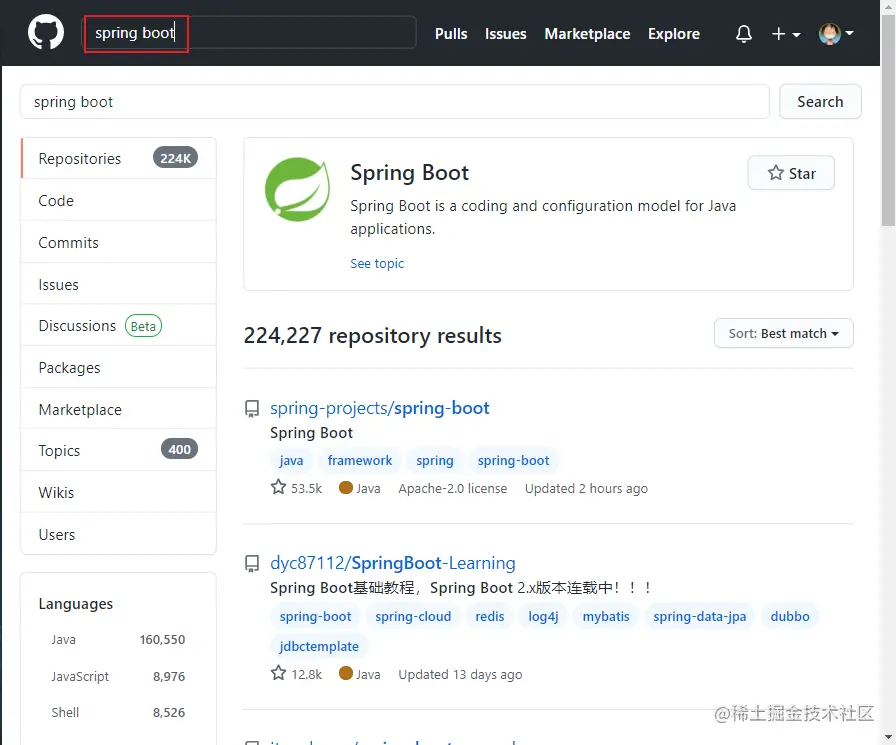Go to Issues in the header

505,34
